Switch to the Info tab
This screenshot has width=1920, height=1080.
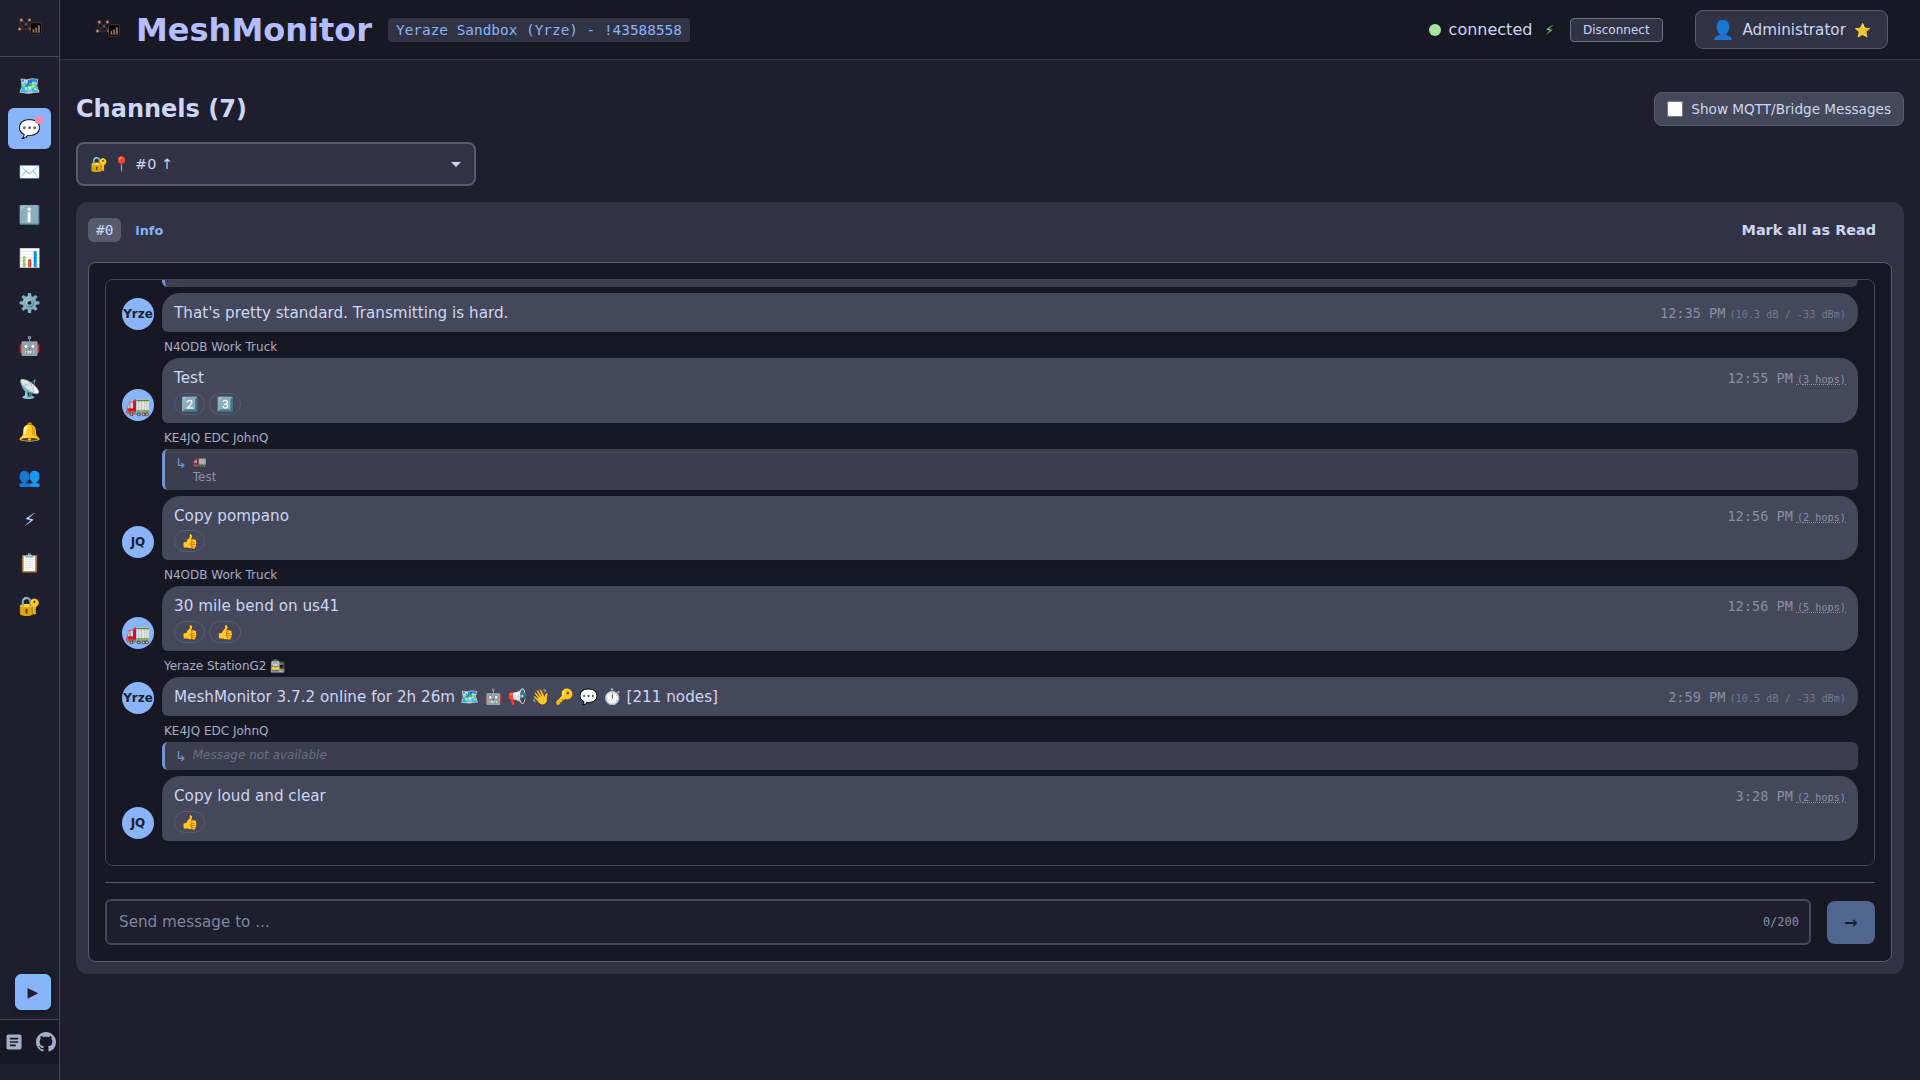point(149,230)
